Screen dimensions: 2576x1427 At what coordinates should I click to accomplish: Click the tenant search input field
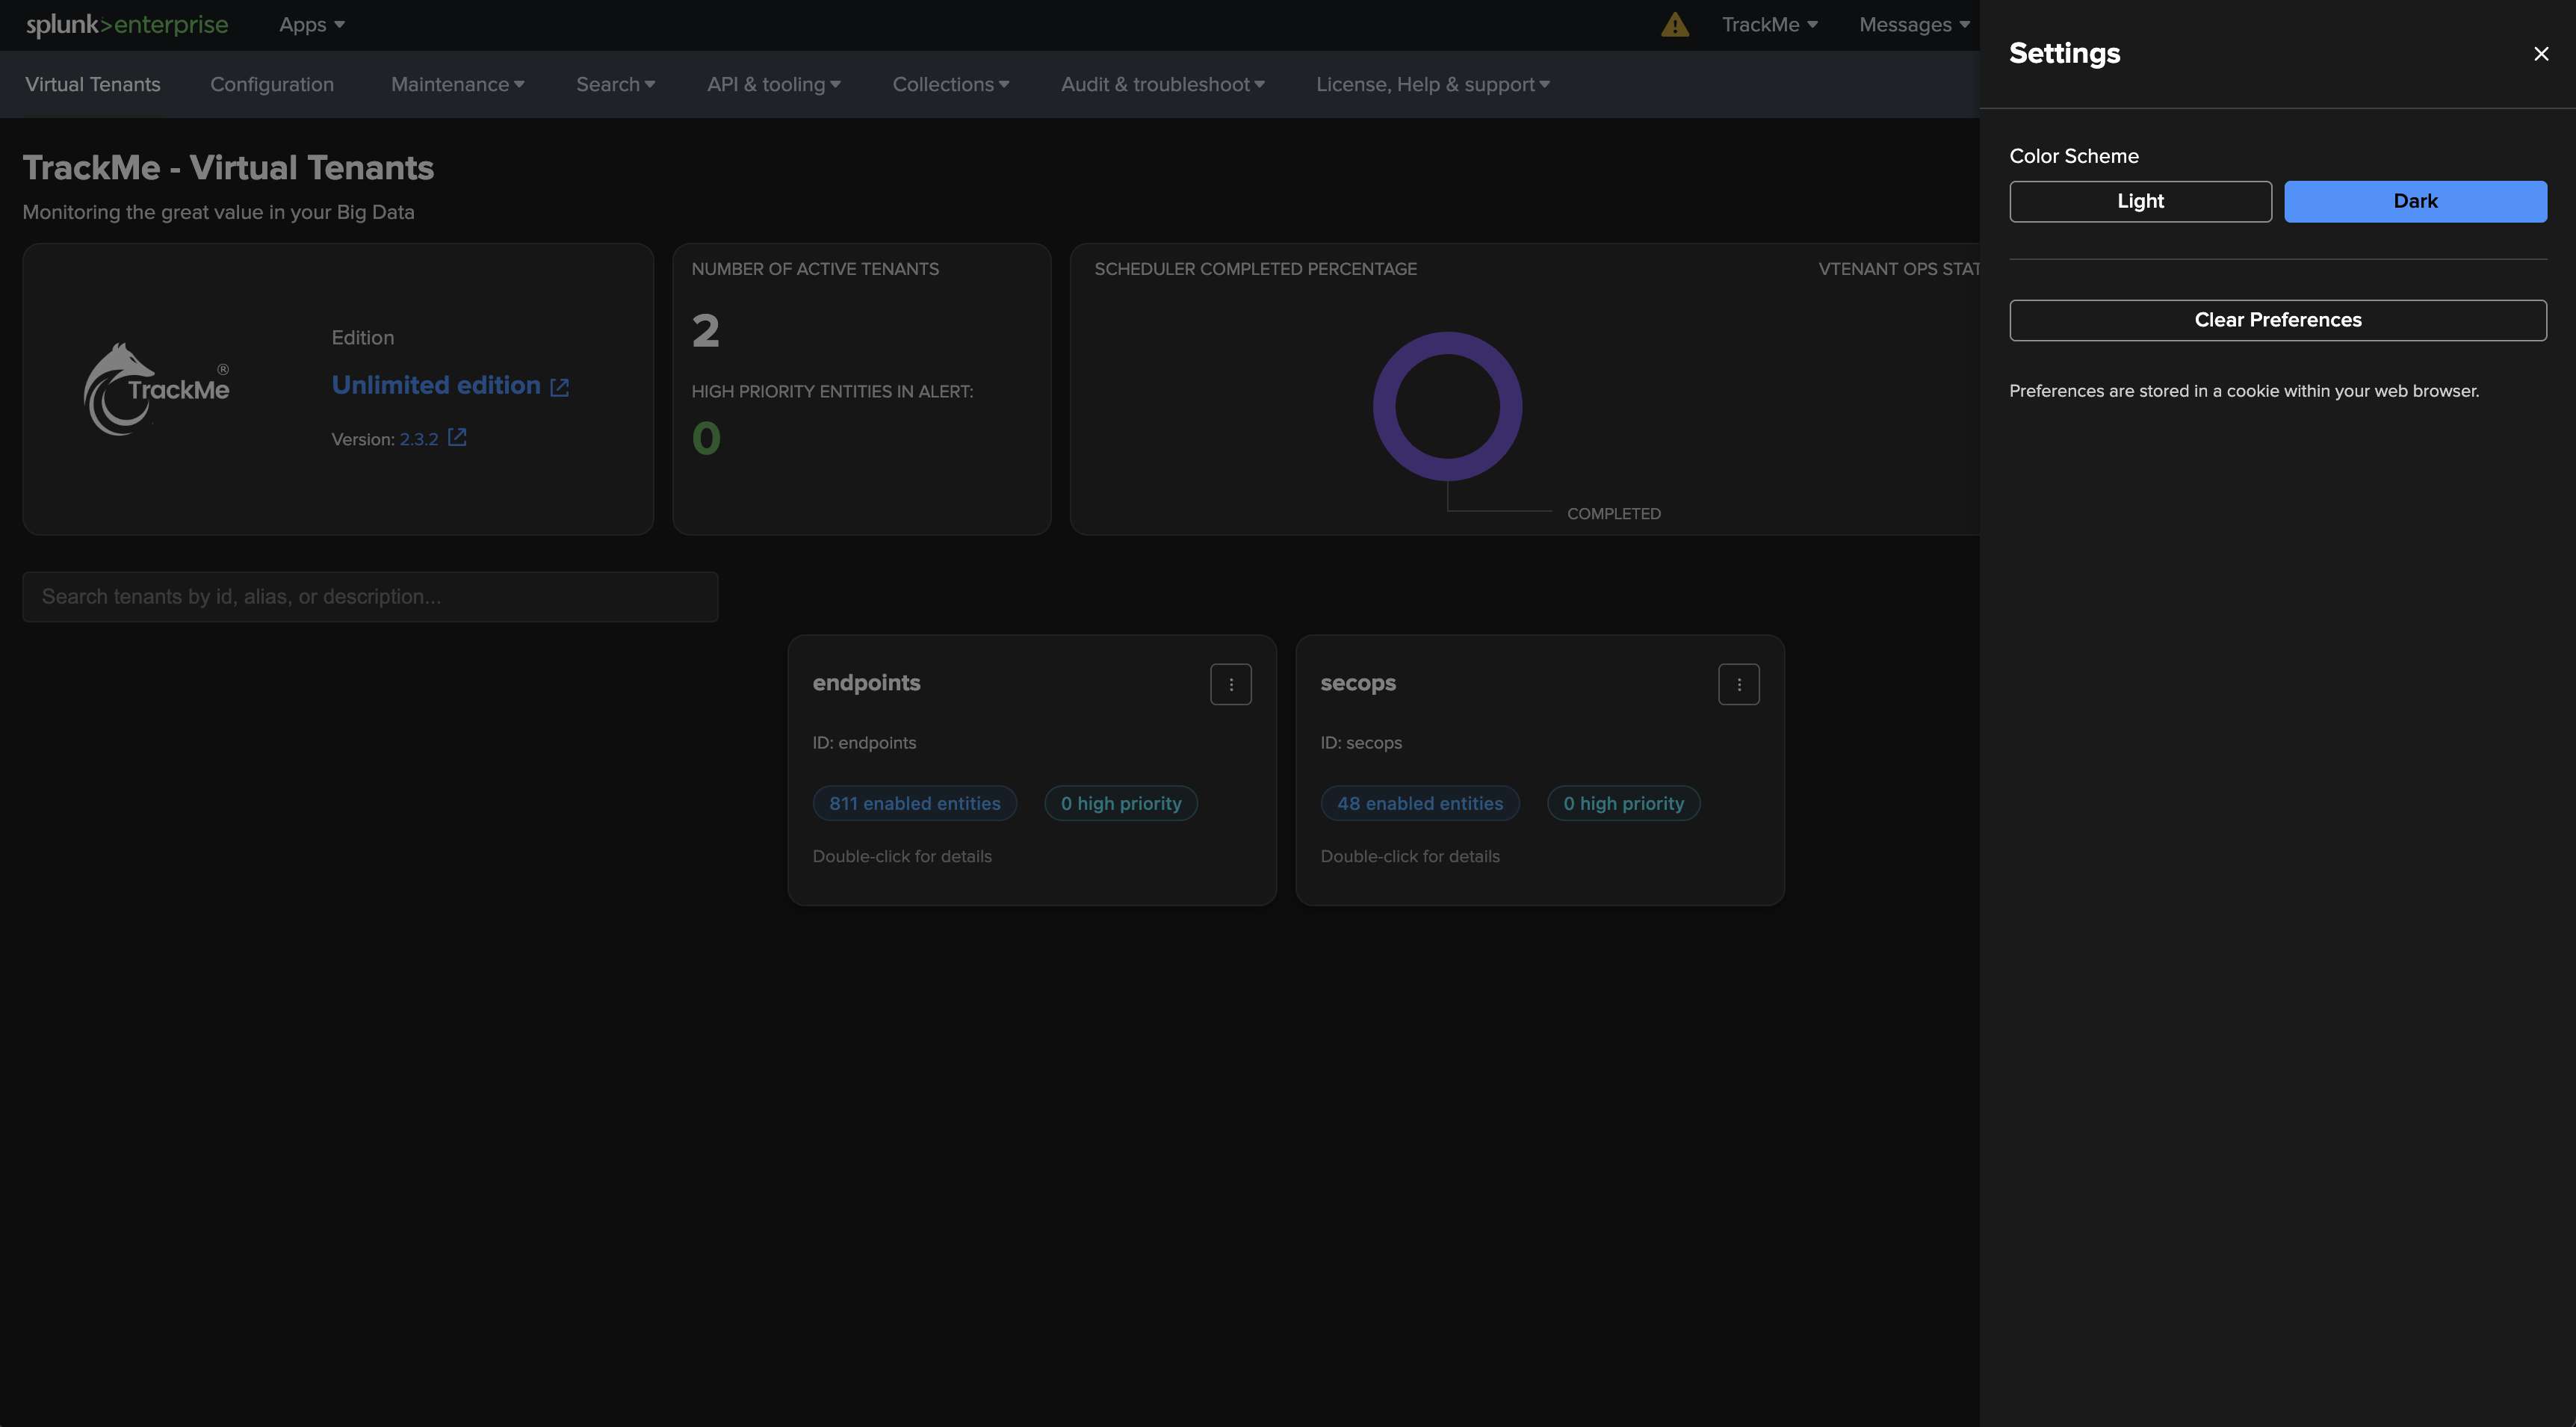(x=370, y=597)
